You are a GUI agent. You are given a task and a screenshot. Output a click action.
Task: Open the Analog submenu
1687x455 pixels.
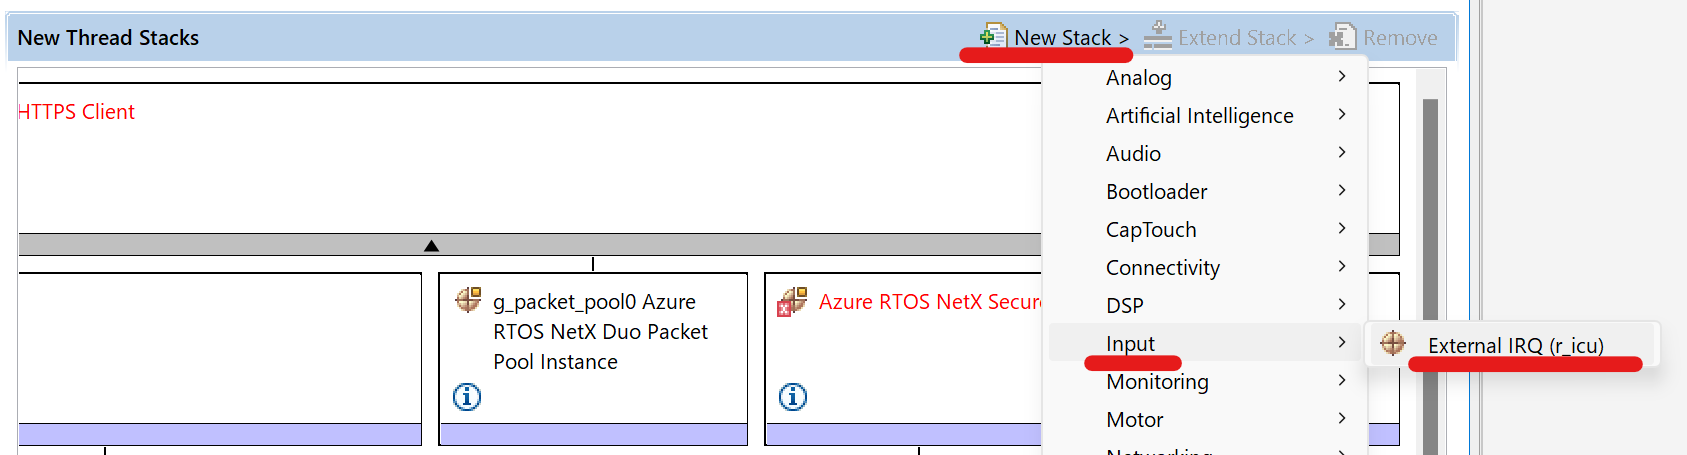[1205, 77]
